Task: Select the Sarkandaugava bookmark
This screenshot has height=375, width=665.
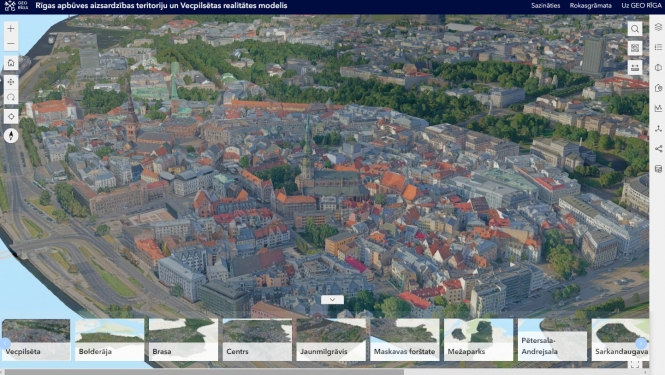Action: click(620, 340)
